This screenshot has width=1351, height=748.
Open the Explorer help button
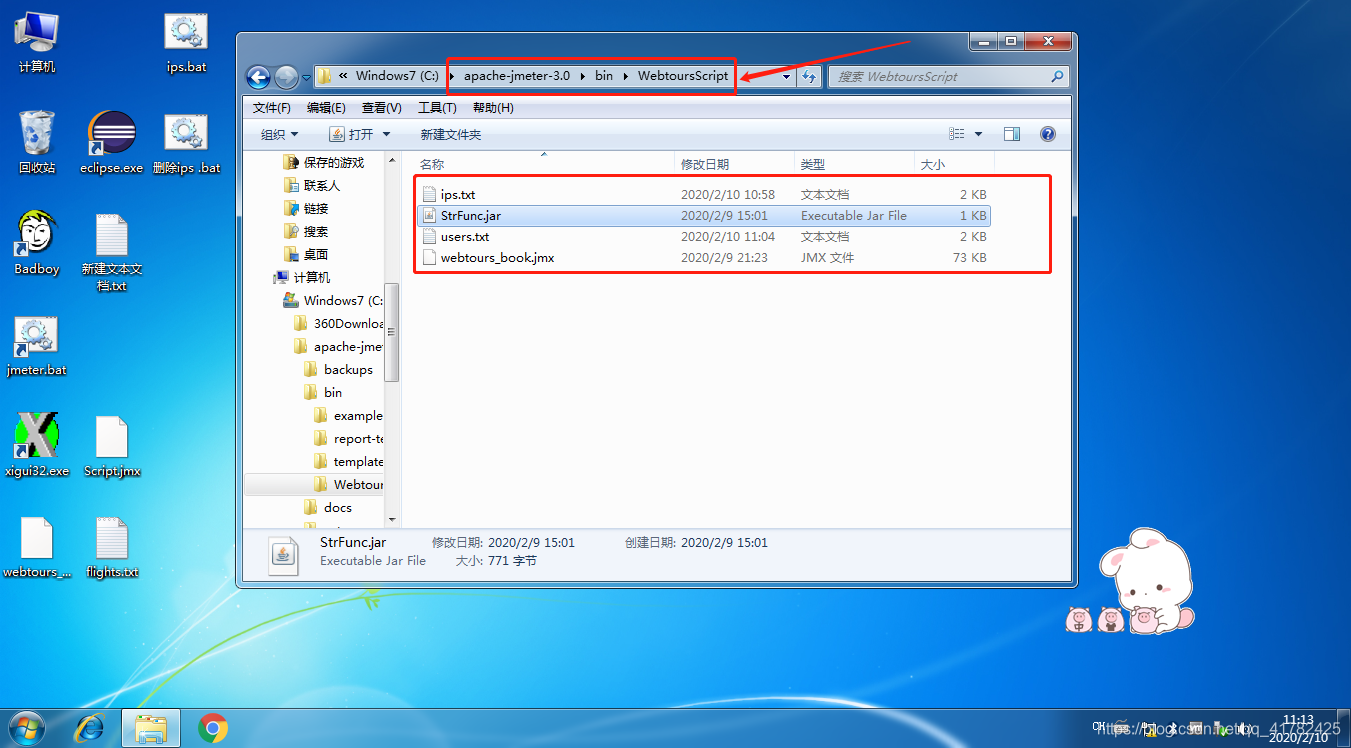[x=1047, y=134]
